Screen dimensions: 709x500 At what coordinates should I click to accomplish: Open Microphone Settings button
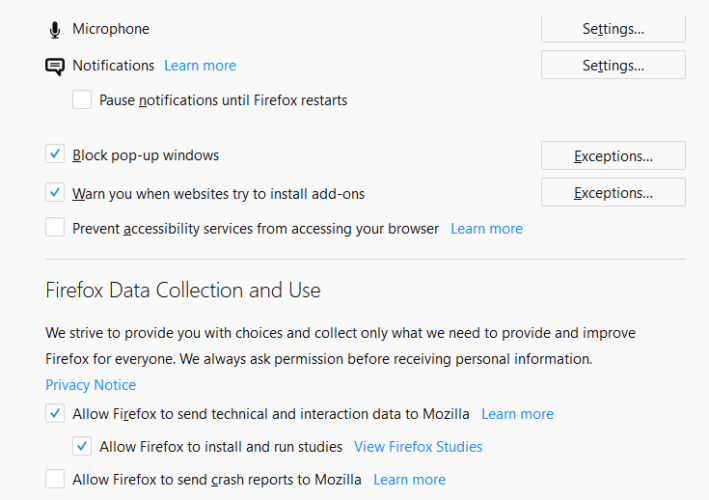613,29
